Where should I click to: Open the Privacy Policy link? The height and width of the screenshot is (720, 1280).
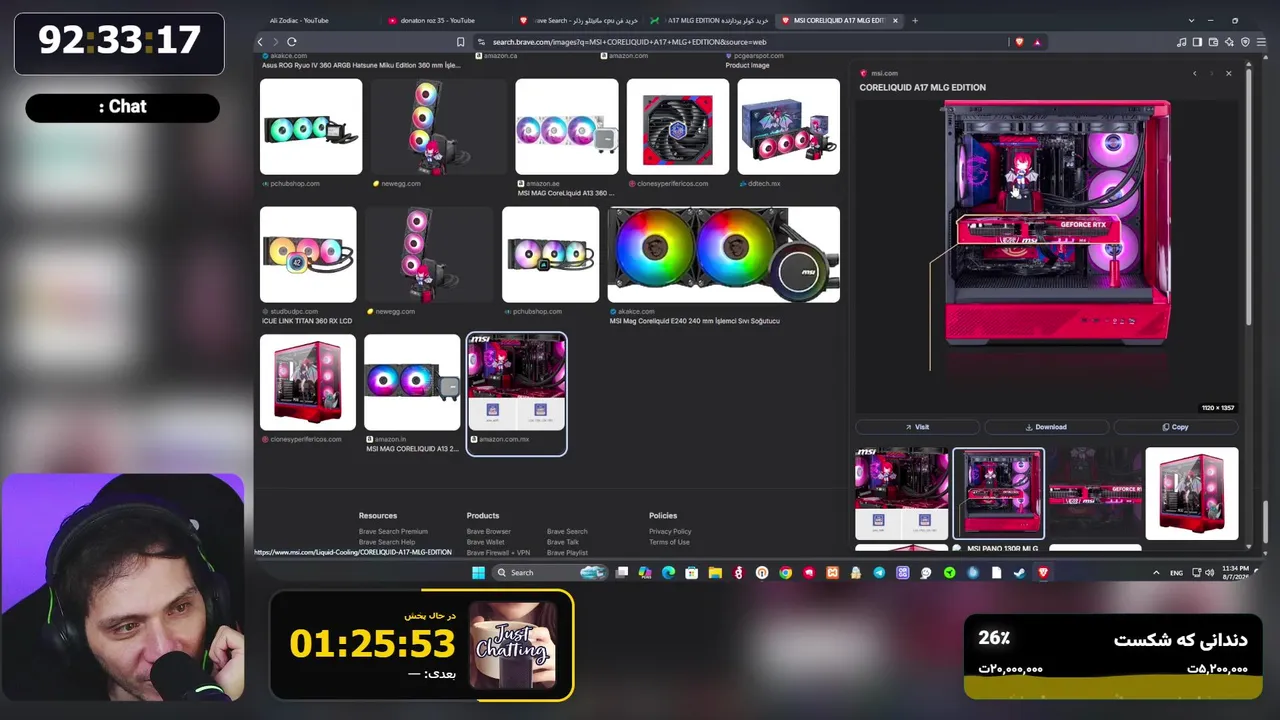pos(670,532)
